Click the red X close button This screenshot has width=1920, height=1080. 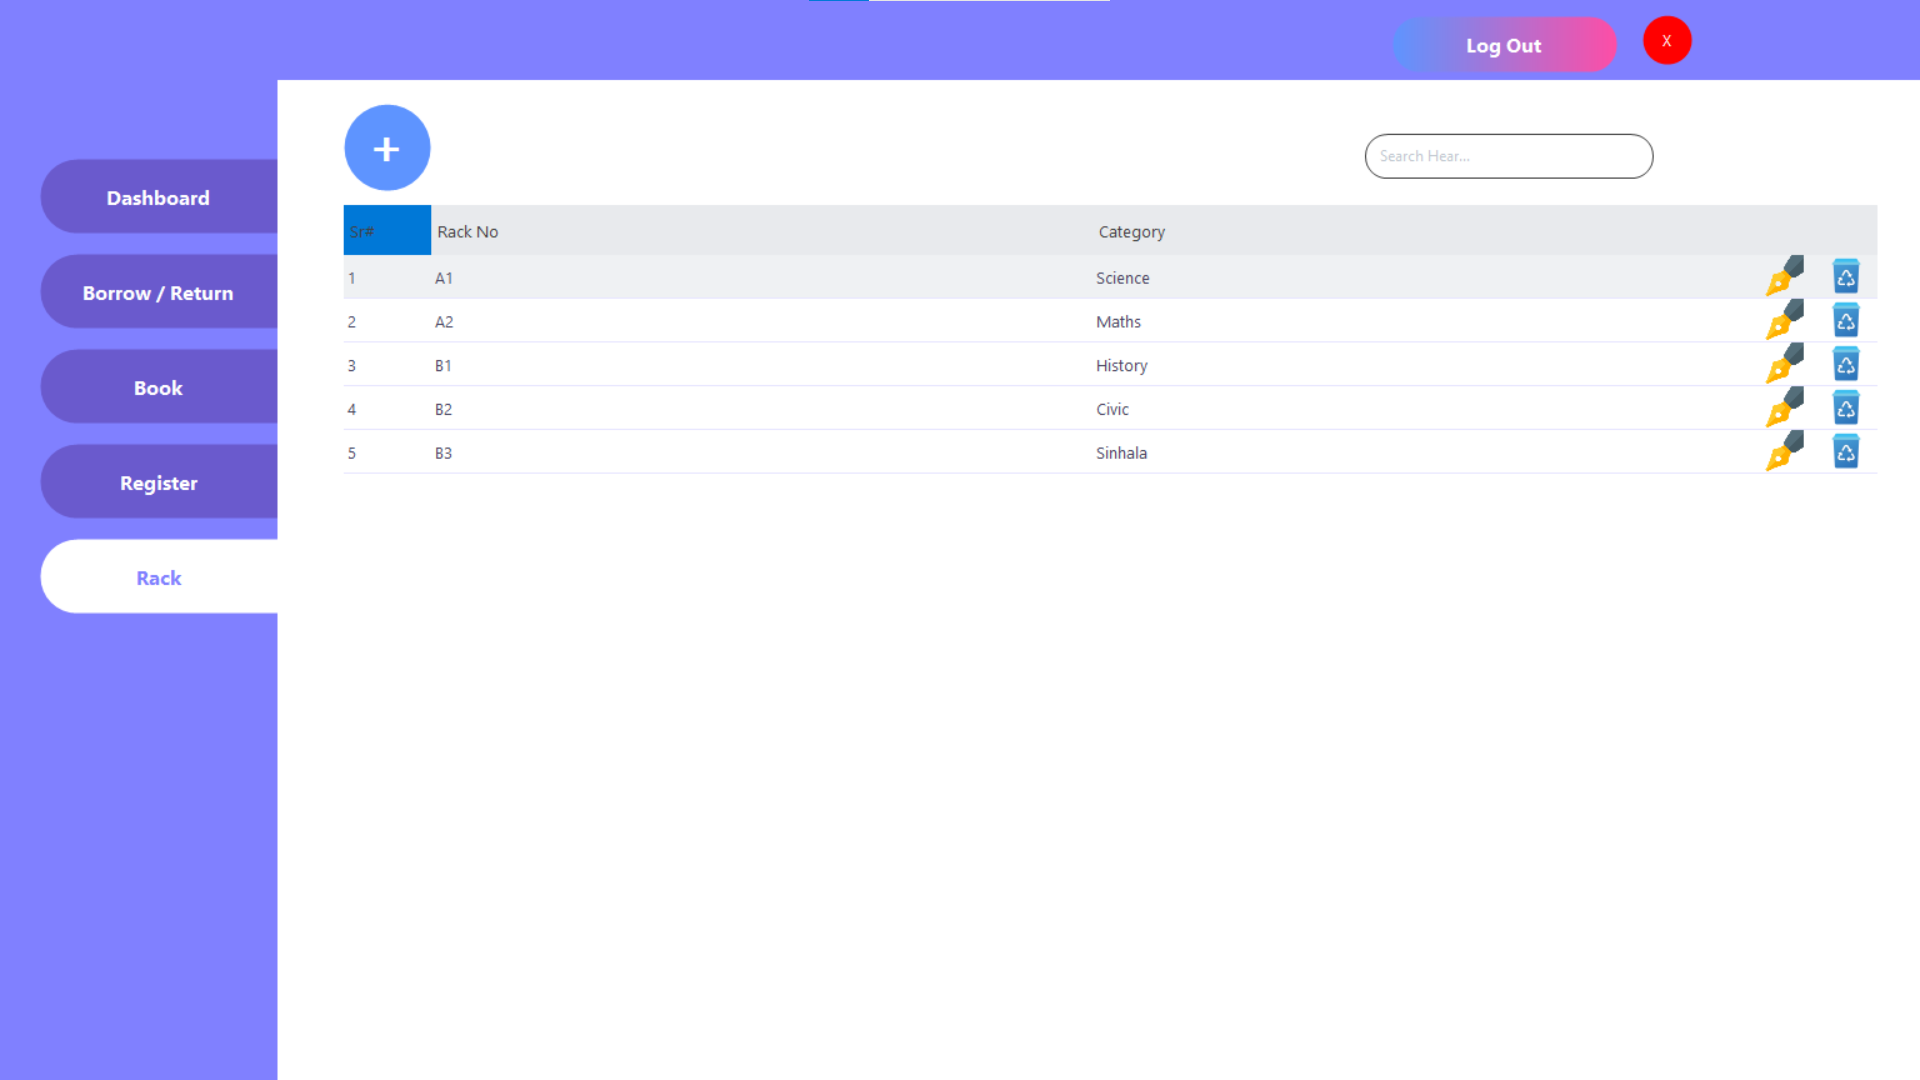1666,41
